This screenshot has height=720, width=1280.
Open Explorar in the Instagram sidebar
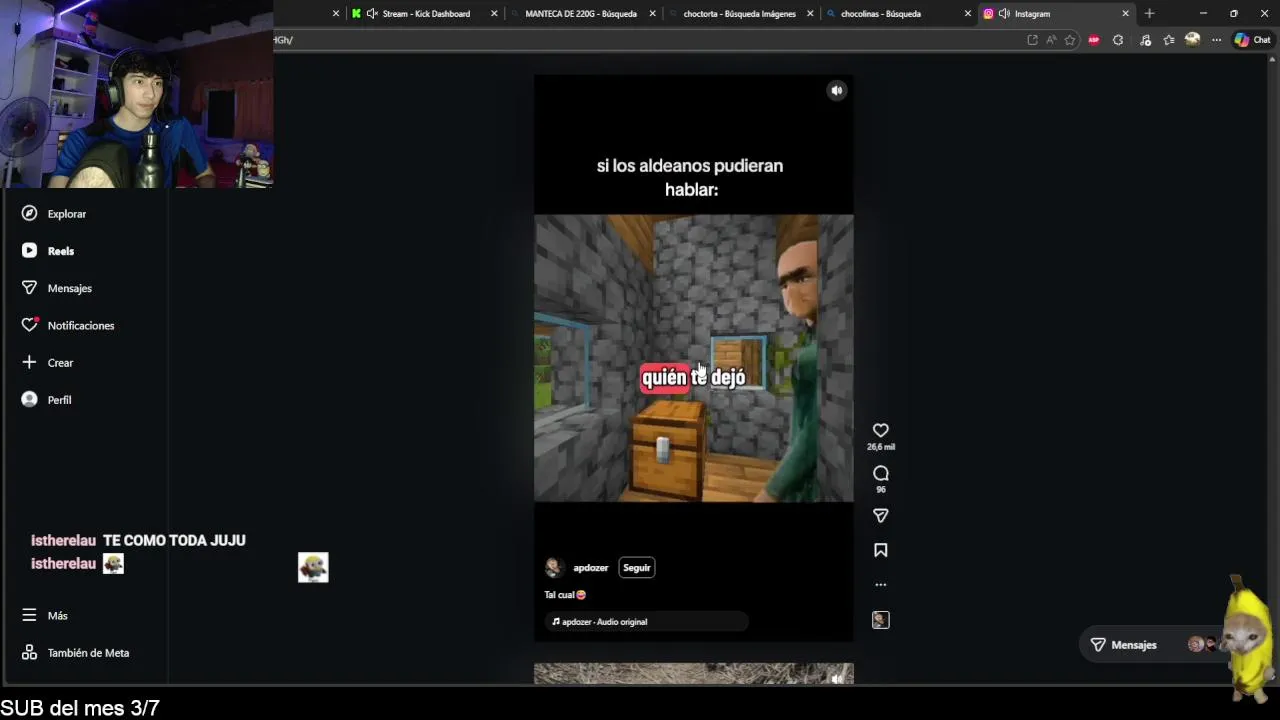click(56, 213)
